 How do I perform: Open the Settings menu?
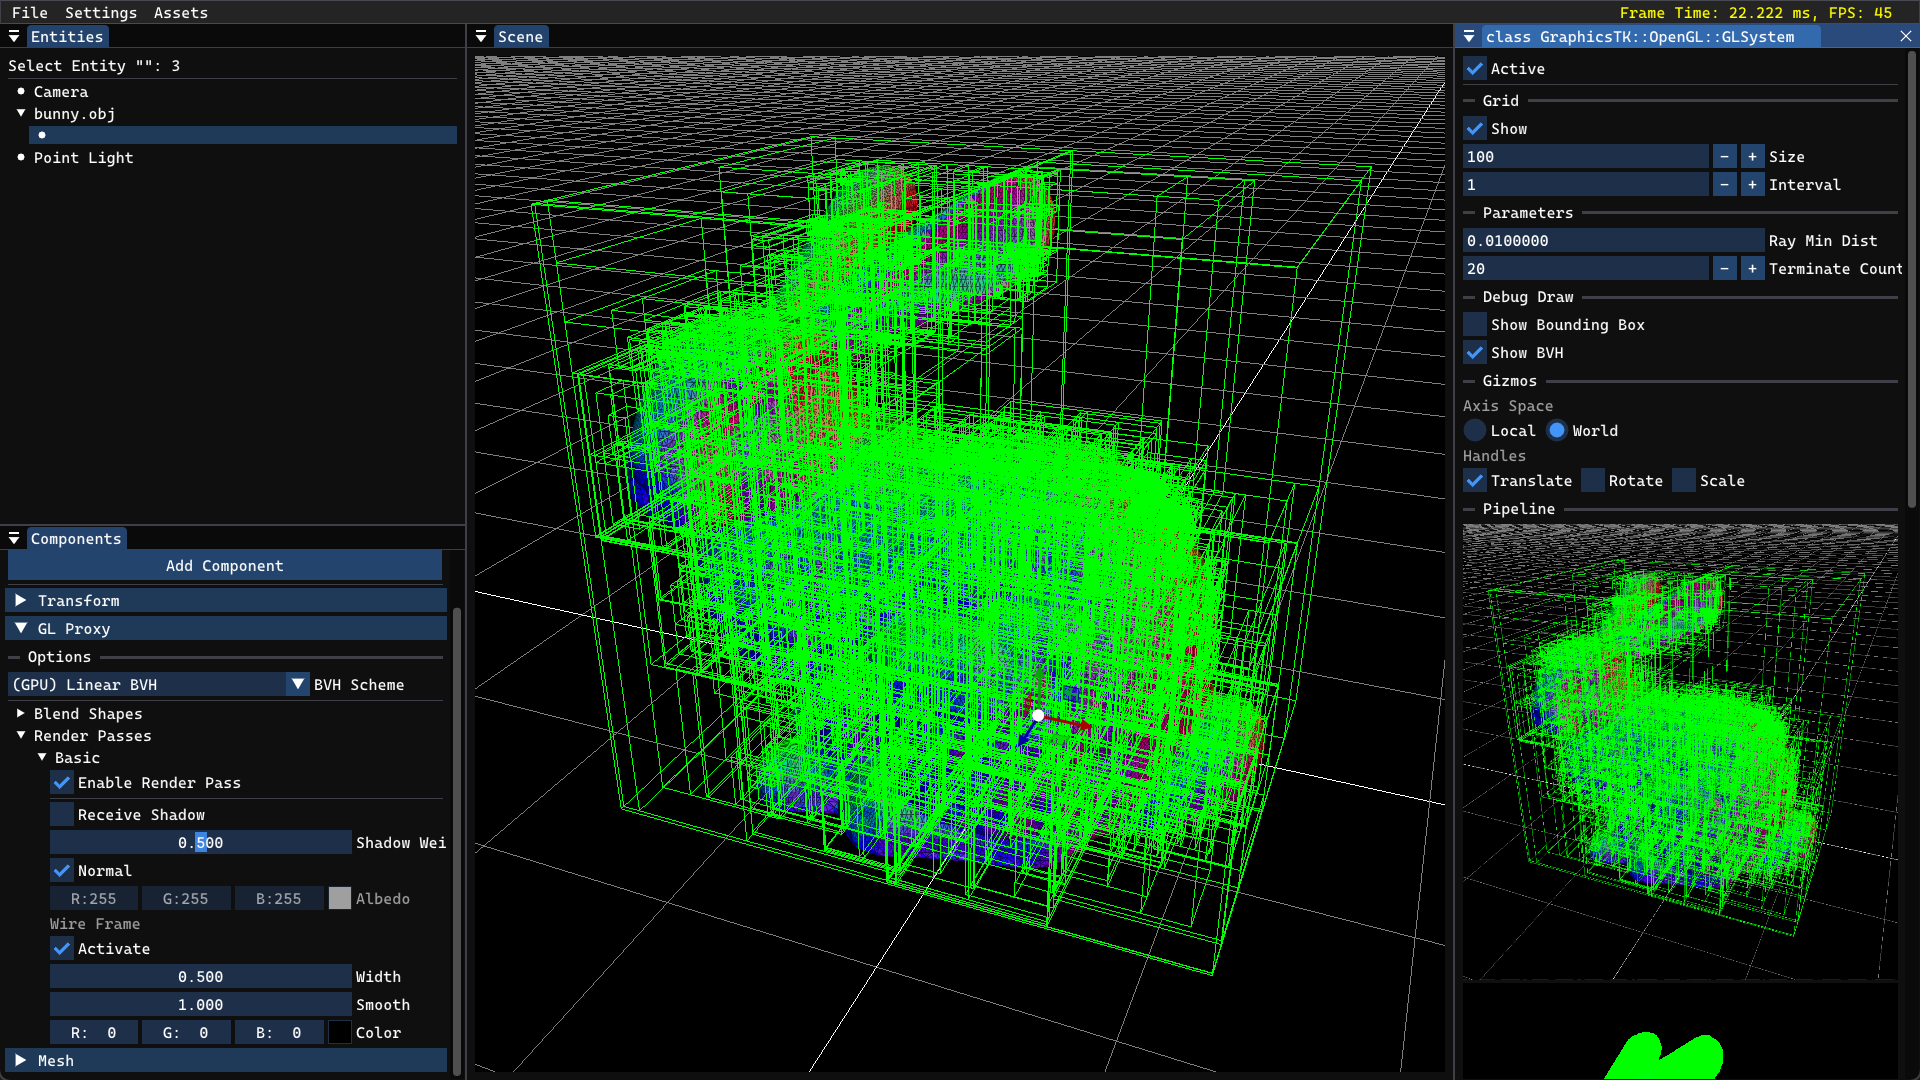(100, 12)
